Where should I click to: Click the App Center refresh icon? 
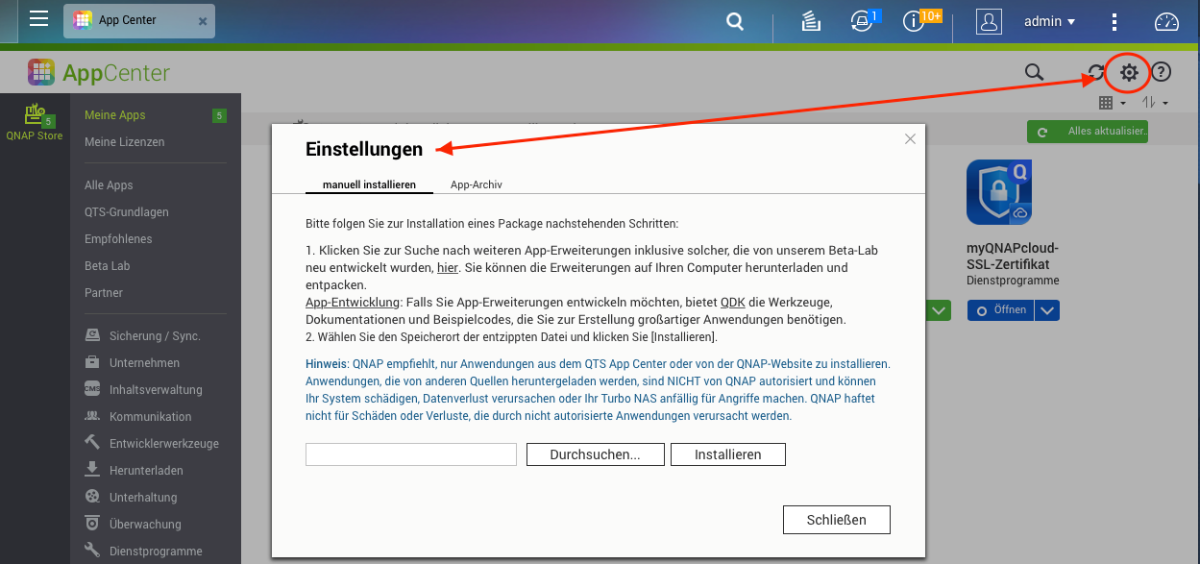click(x=1096, y=73)
